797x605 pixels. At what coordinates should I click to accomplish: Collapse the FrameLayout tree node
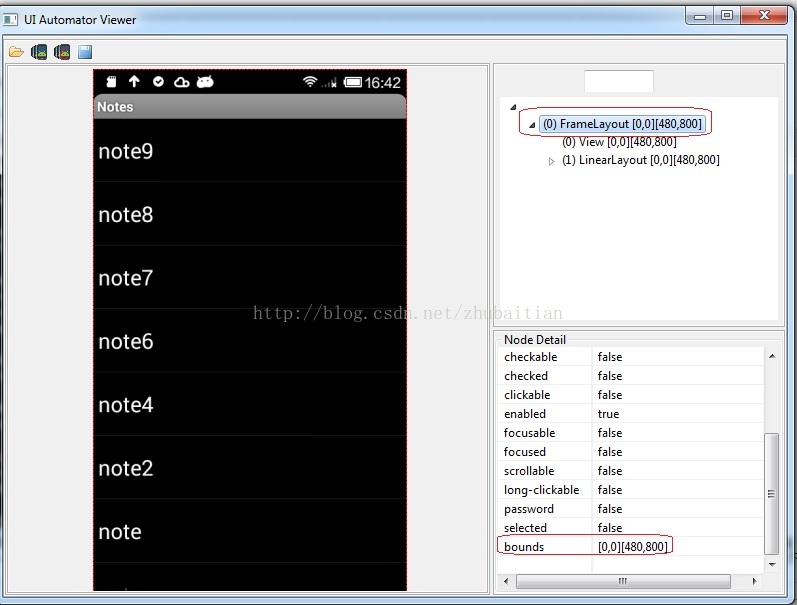click(532, 125)
